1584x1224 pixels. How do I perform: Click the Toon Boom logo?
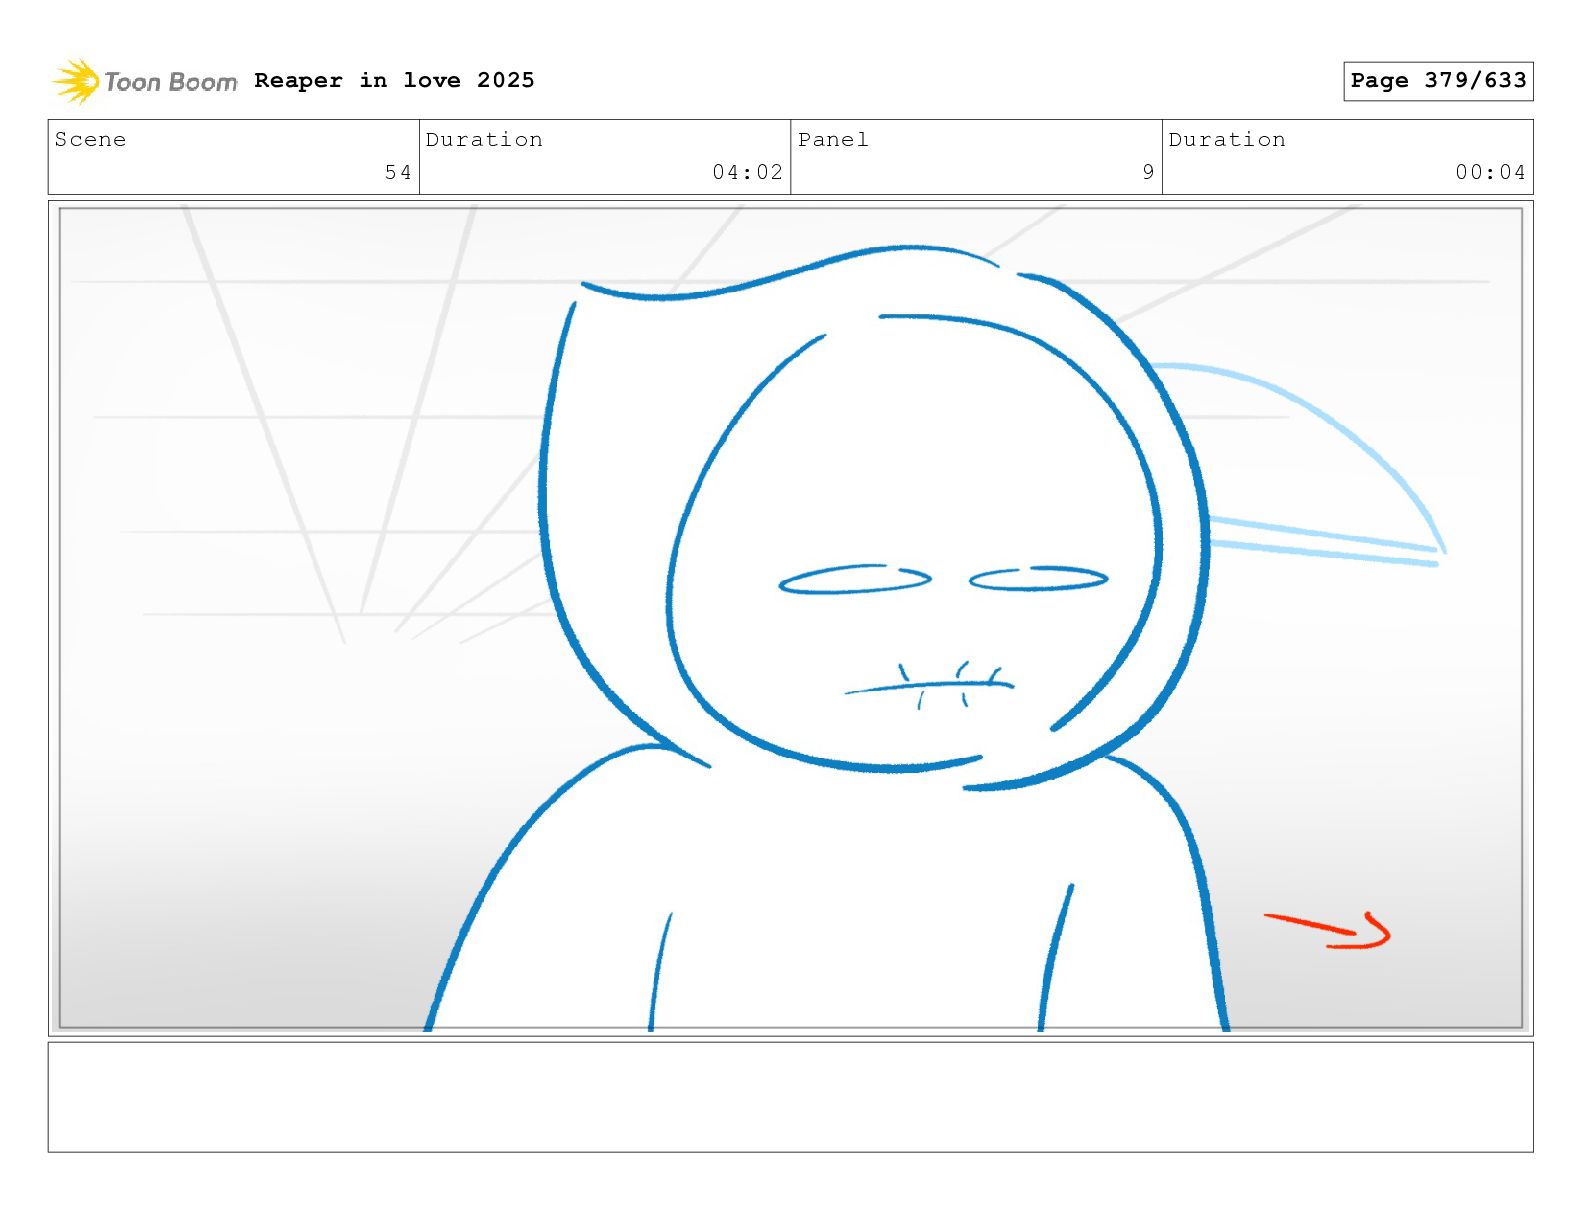[145, 81]
